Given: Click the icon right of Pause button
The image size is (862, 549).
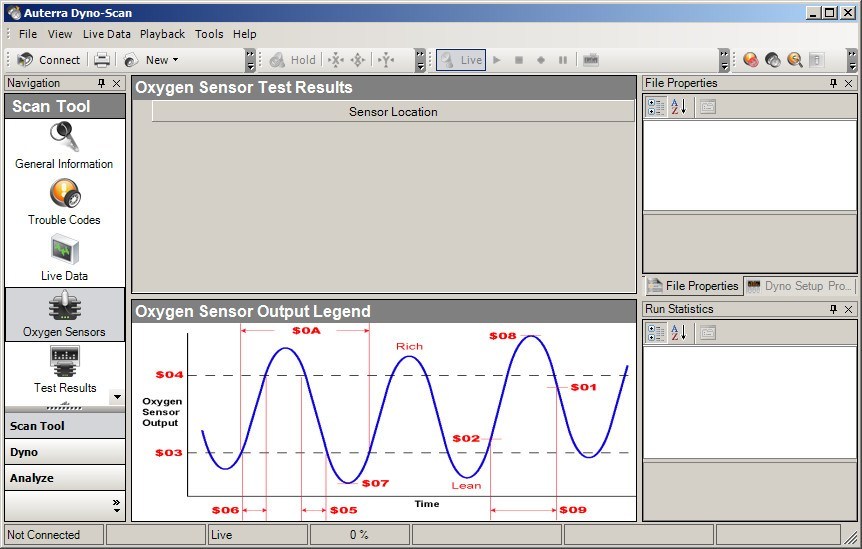Looking at the screenshot, I should 591,60.
